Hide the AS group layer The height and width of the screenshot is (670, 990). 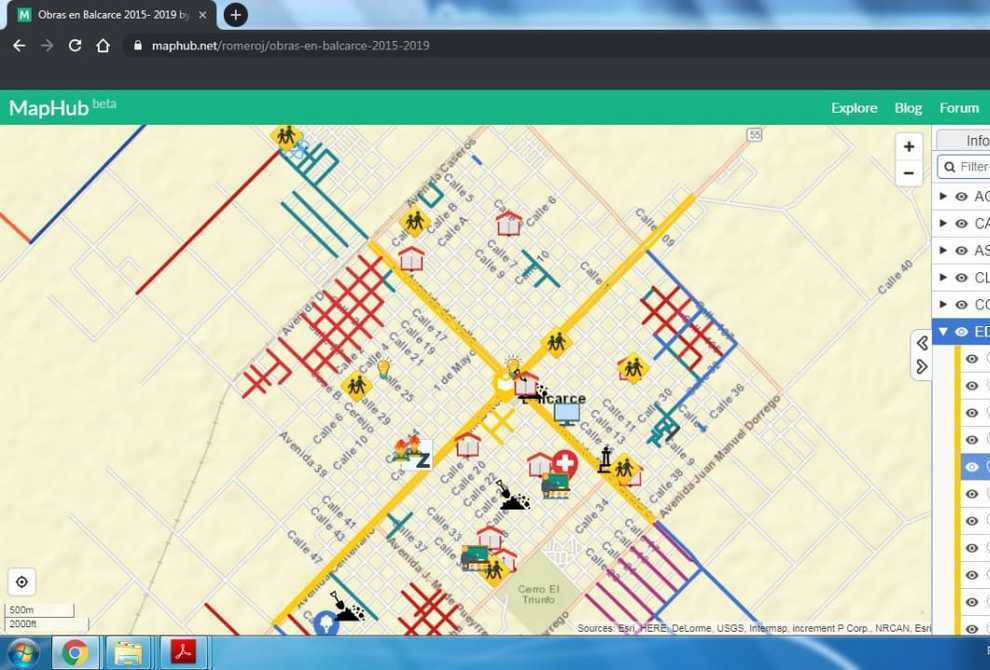pos(961,251)
